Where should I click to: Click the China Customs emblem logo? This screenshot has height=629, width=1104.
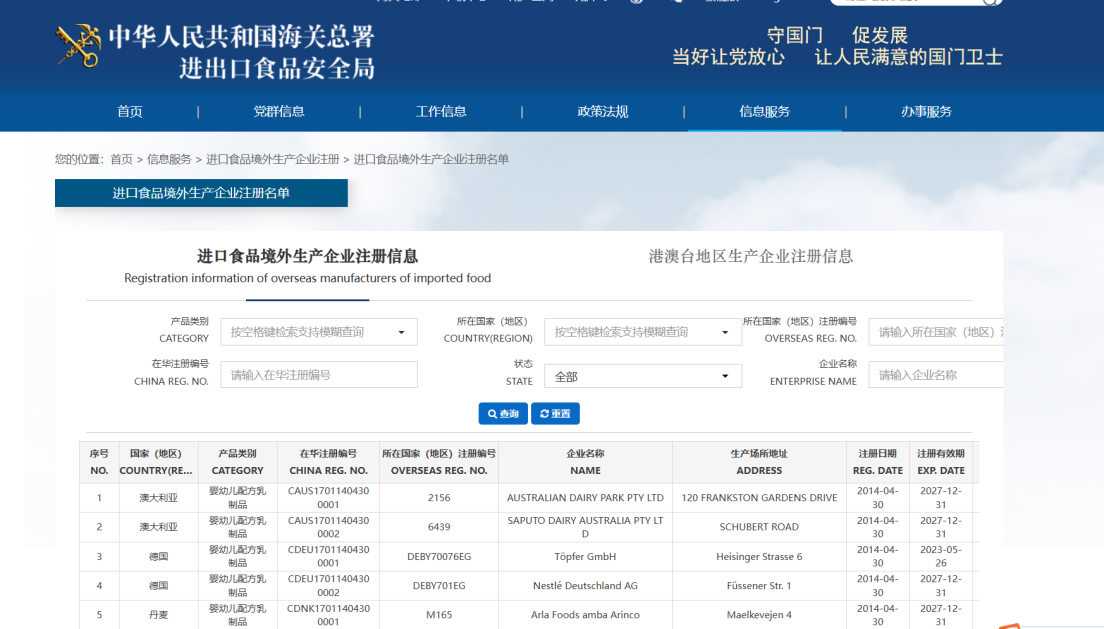(x=78, y=46)
